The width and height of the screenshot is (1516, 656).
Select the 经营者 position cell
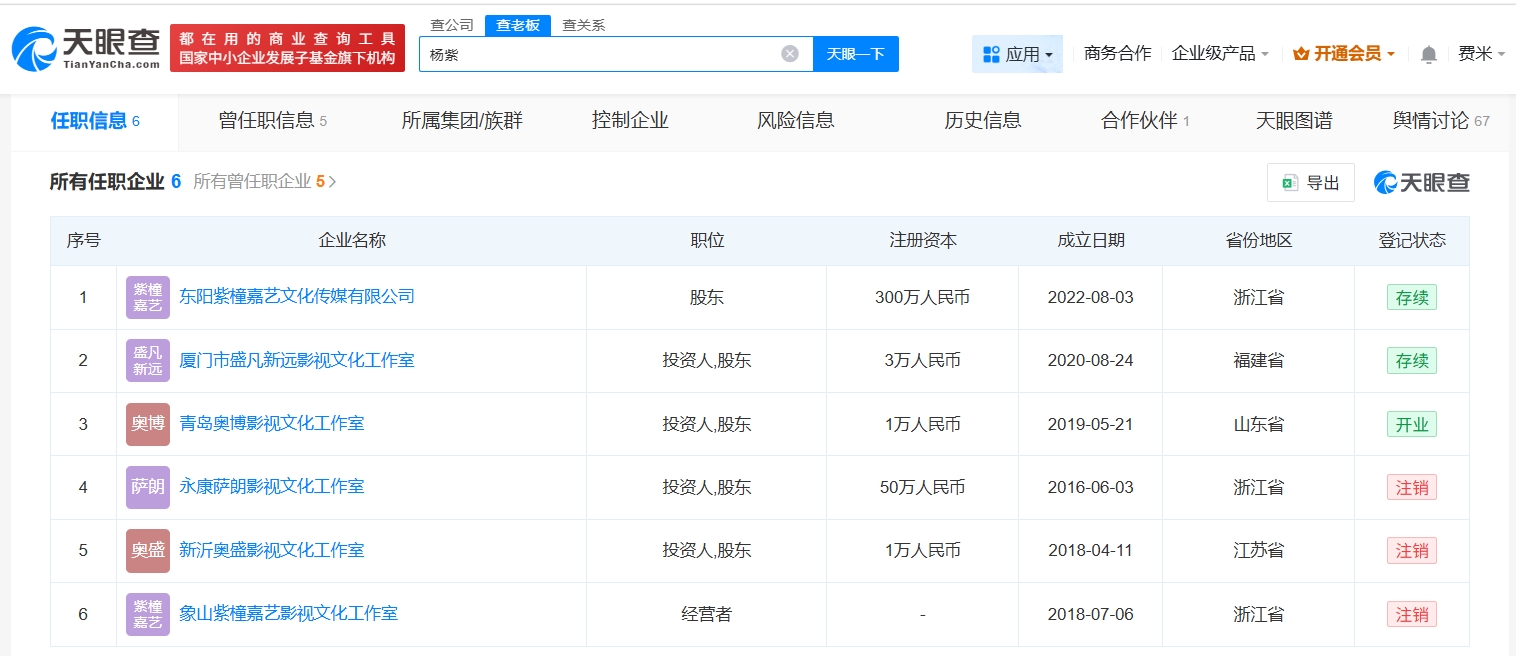[706, 614]
